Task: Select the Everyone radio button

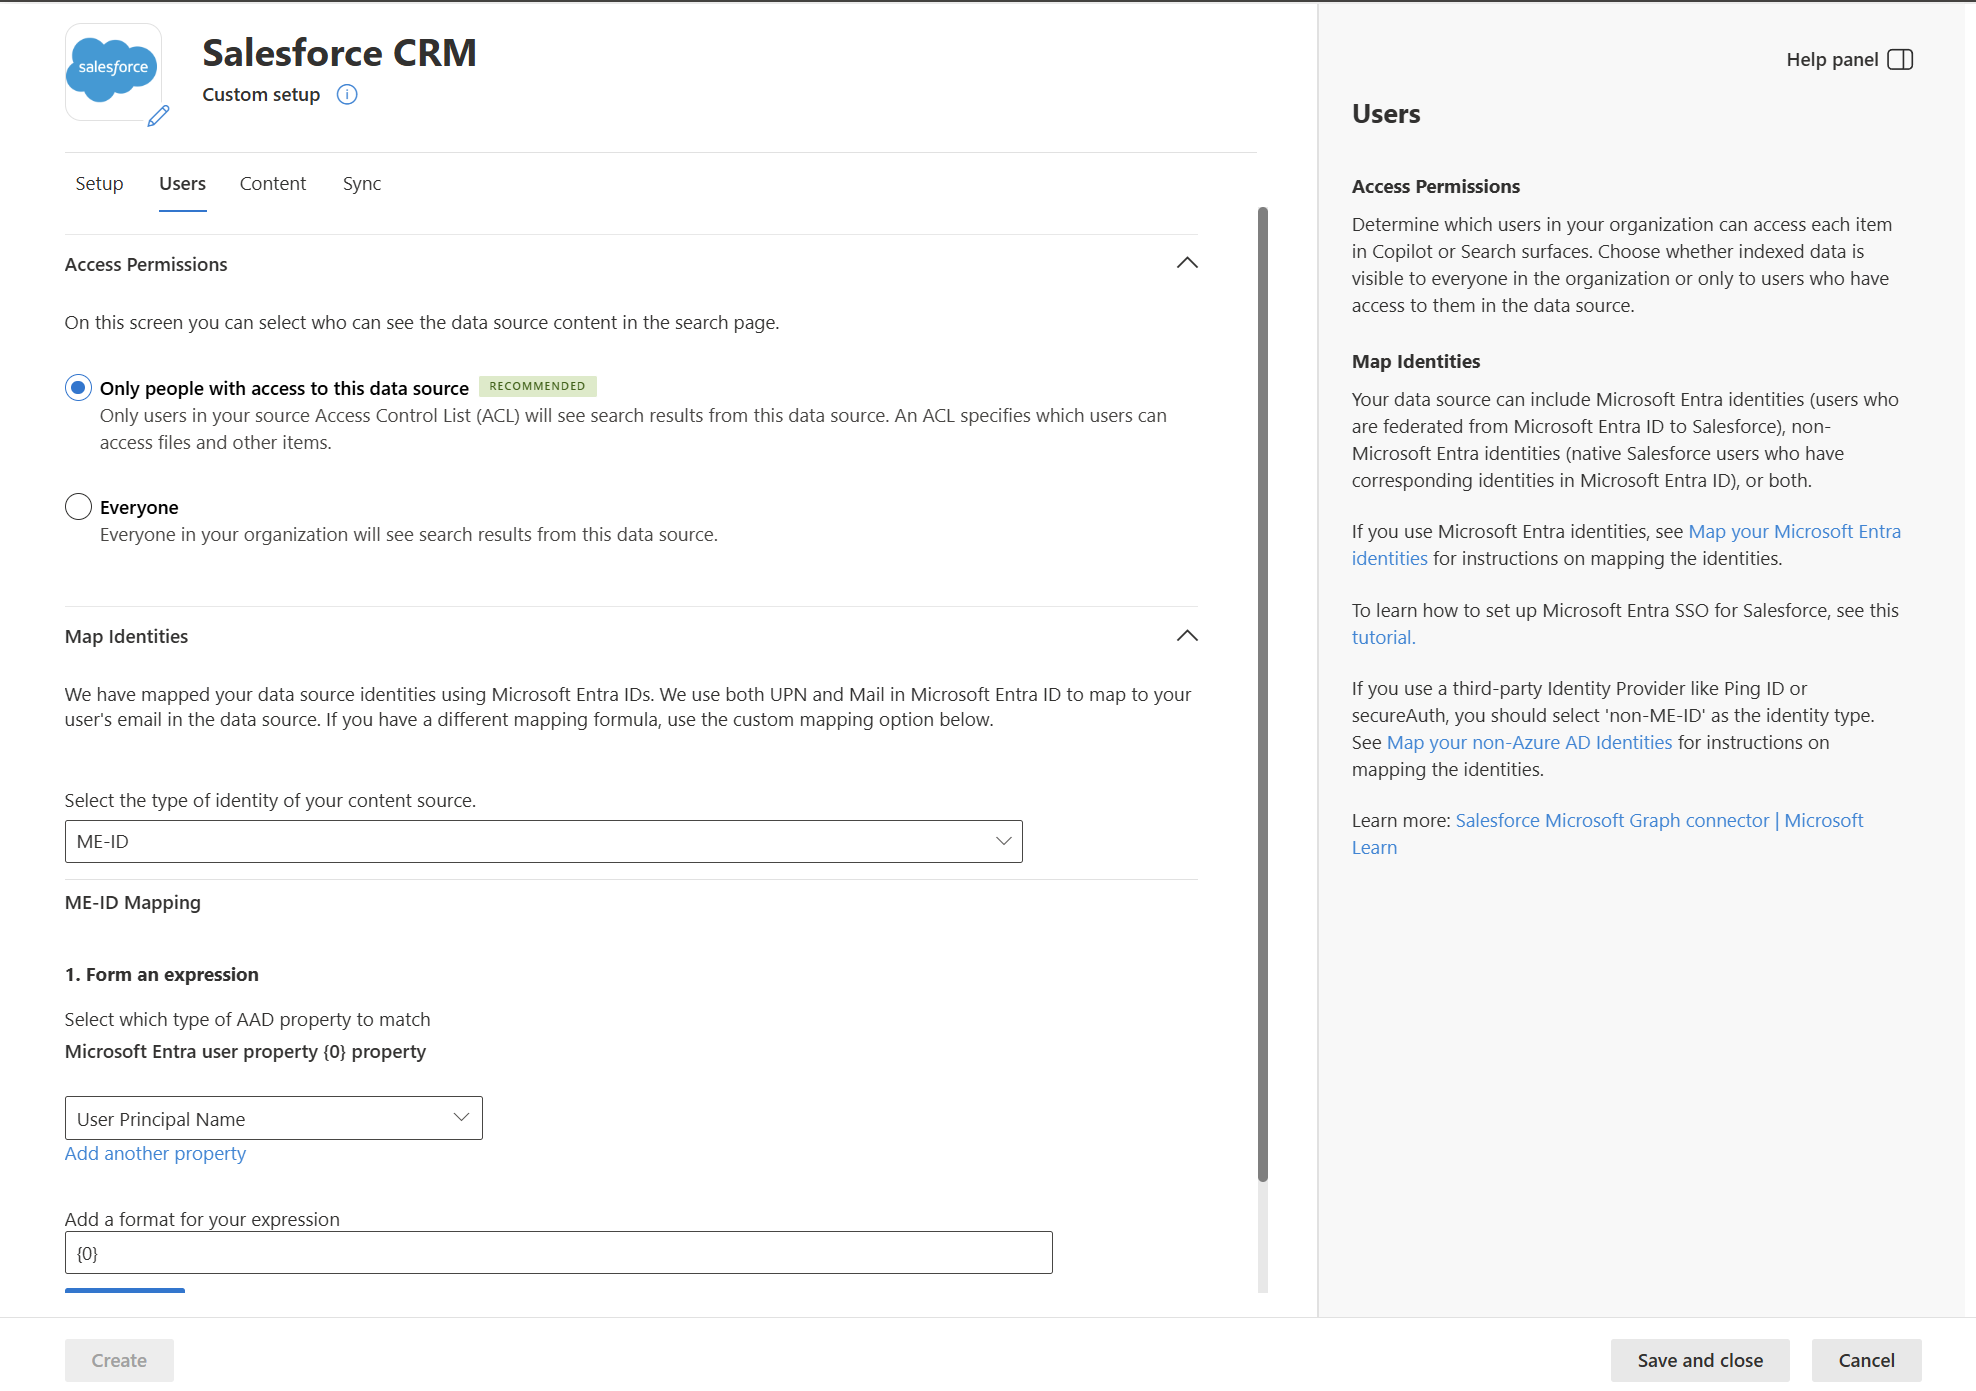Action: (79, 507)
